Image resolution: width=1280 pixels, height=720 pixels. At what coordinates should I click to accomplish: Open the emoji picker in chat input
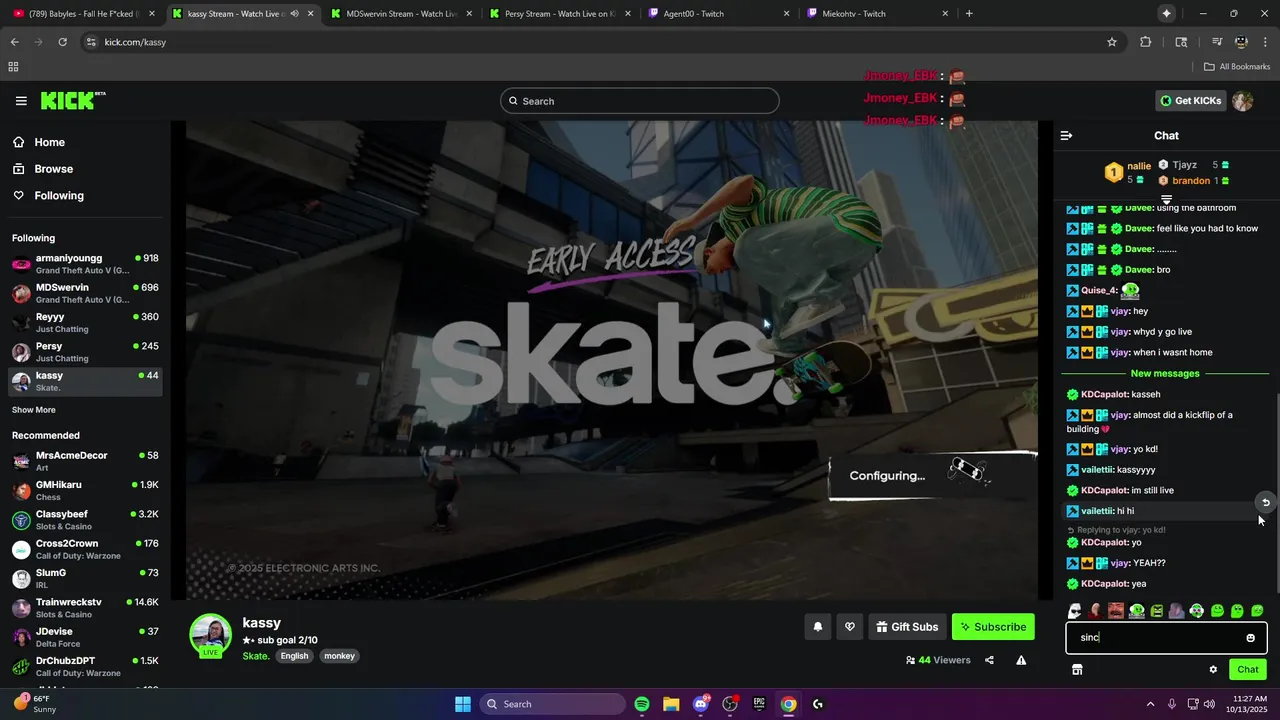coord(1250,638)
